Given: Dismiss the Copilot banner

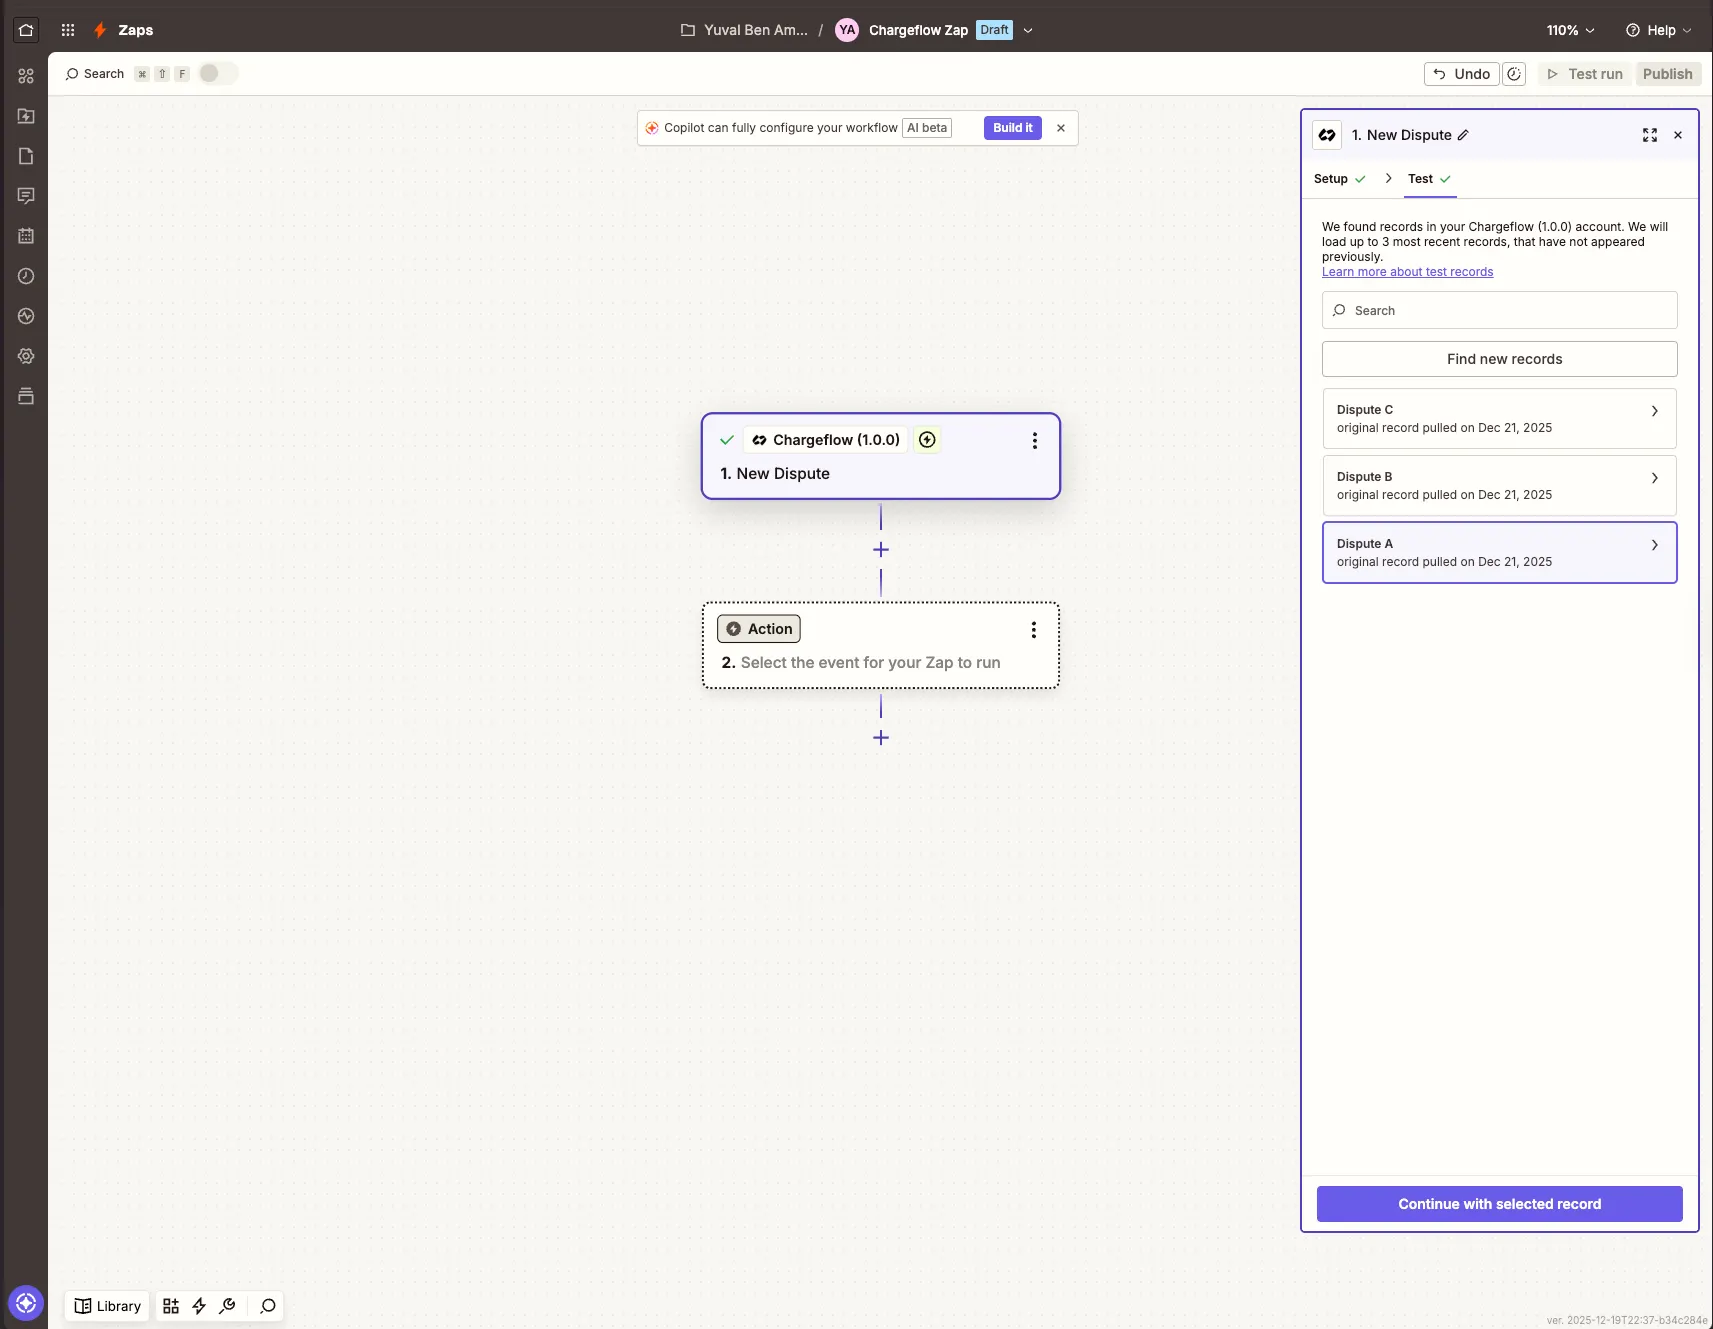Looking at the screenshot, I should click(x=1061, y=128).
